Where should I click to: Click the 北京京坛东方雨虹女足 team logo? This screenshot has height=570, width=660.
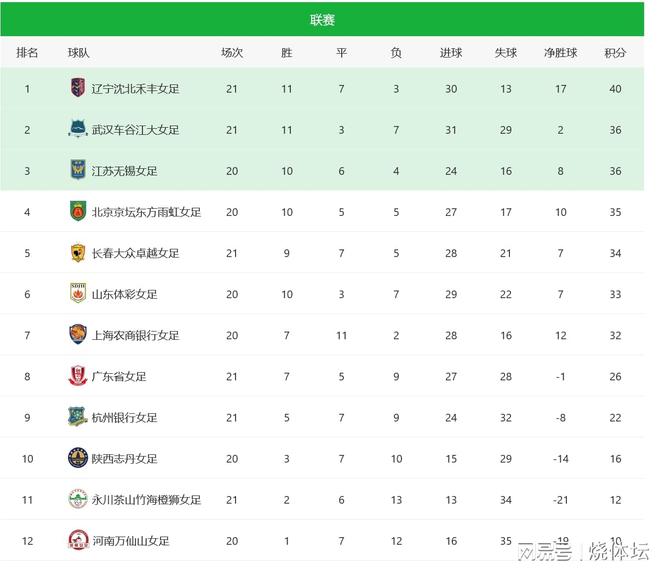[x=78, y=211]
